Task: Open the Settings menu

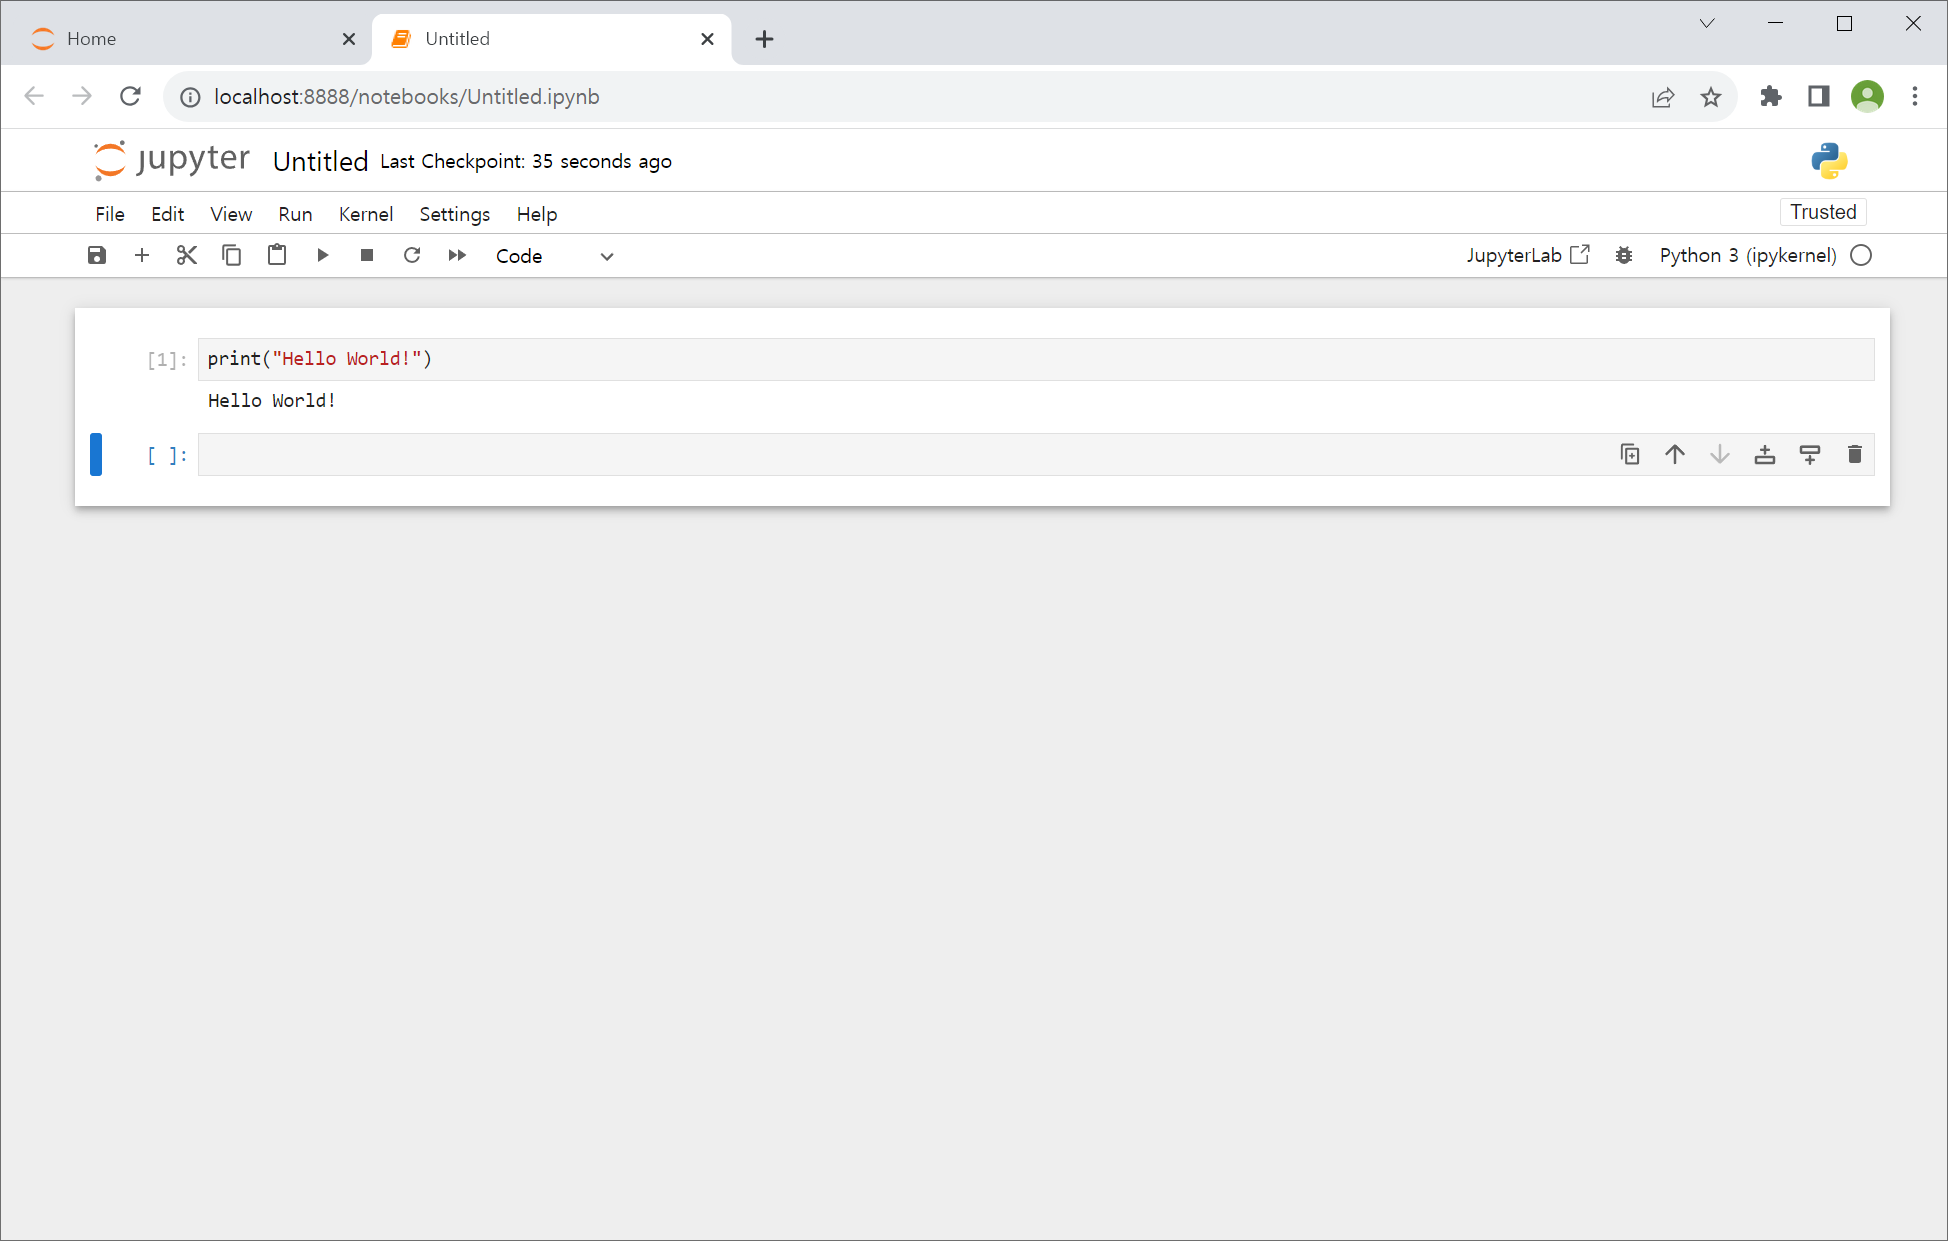Action: click(454, 214)
